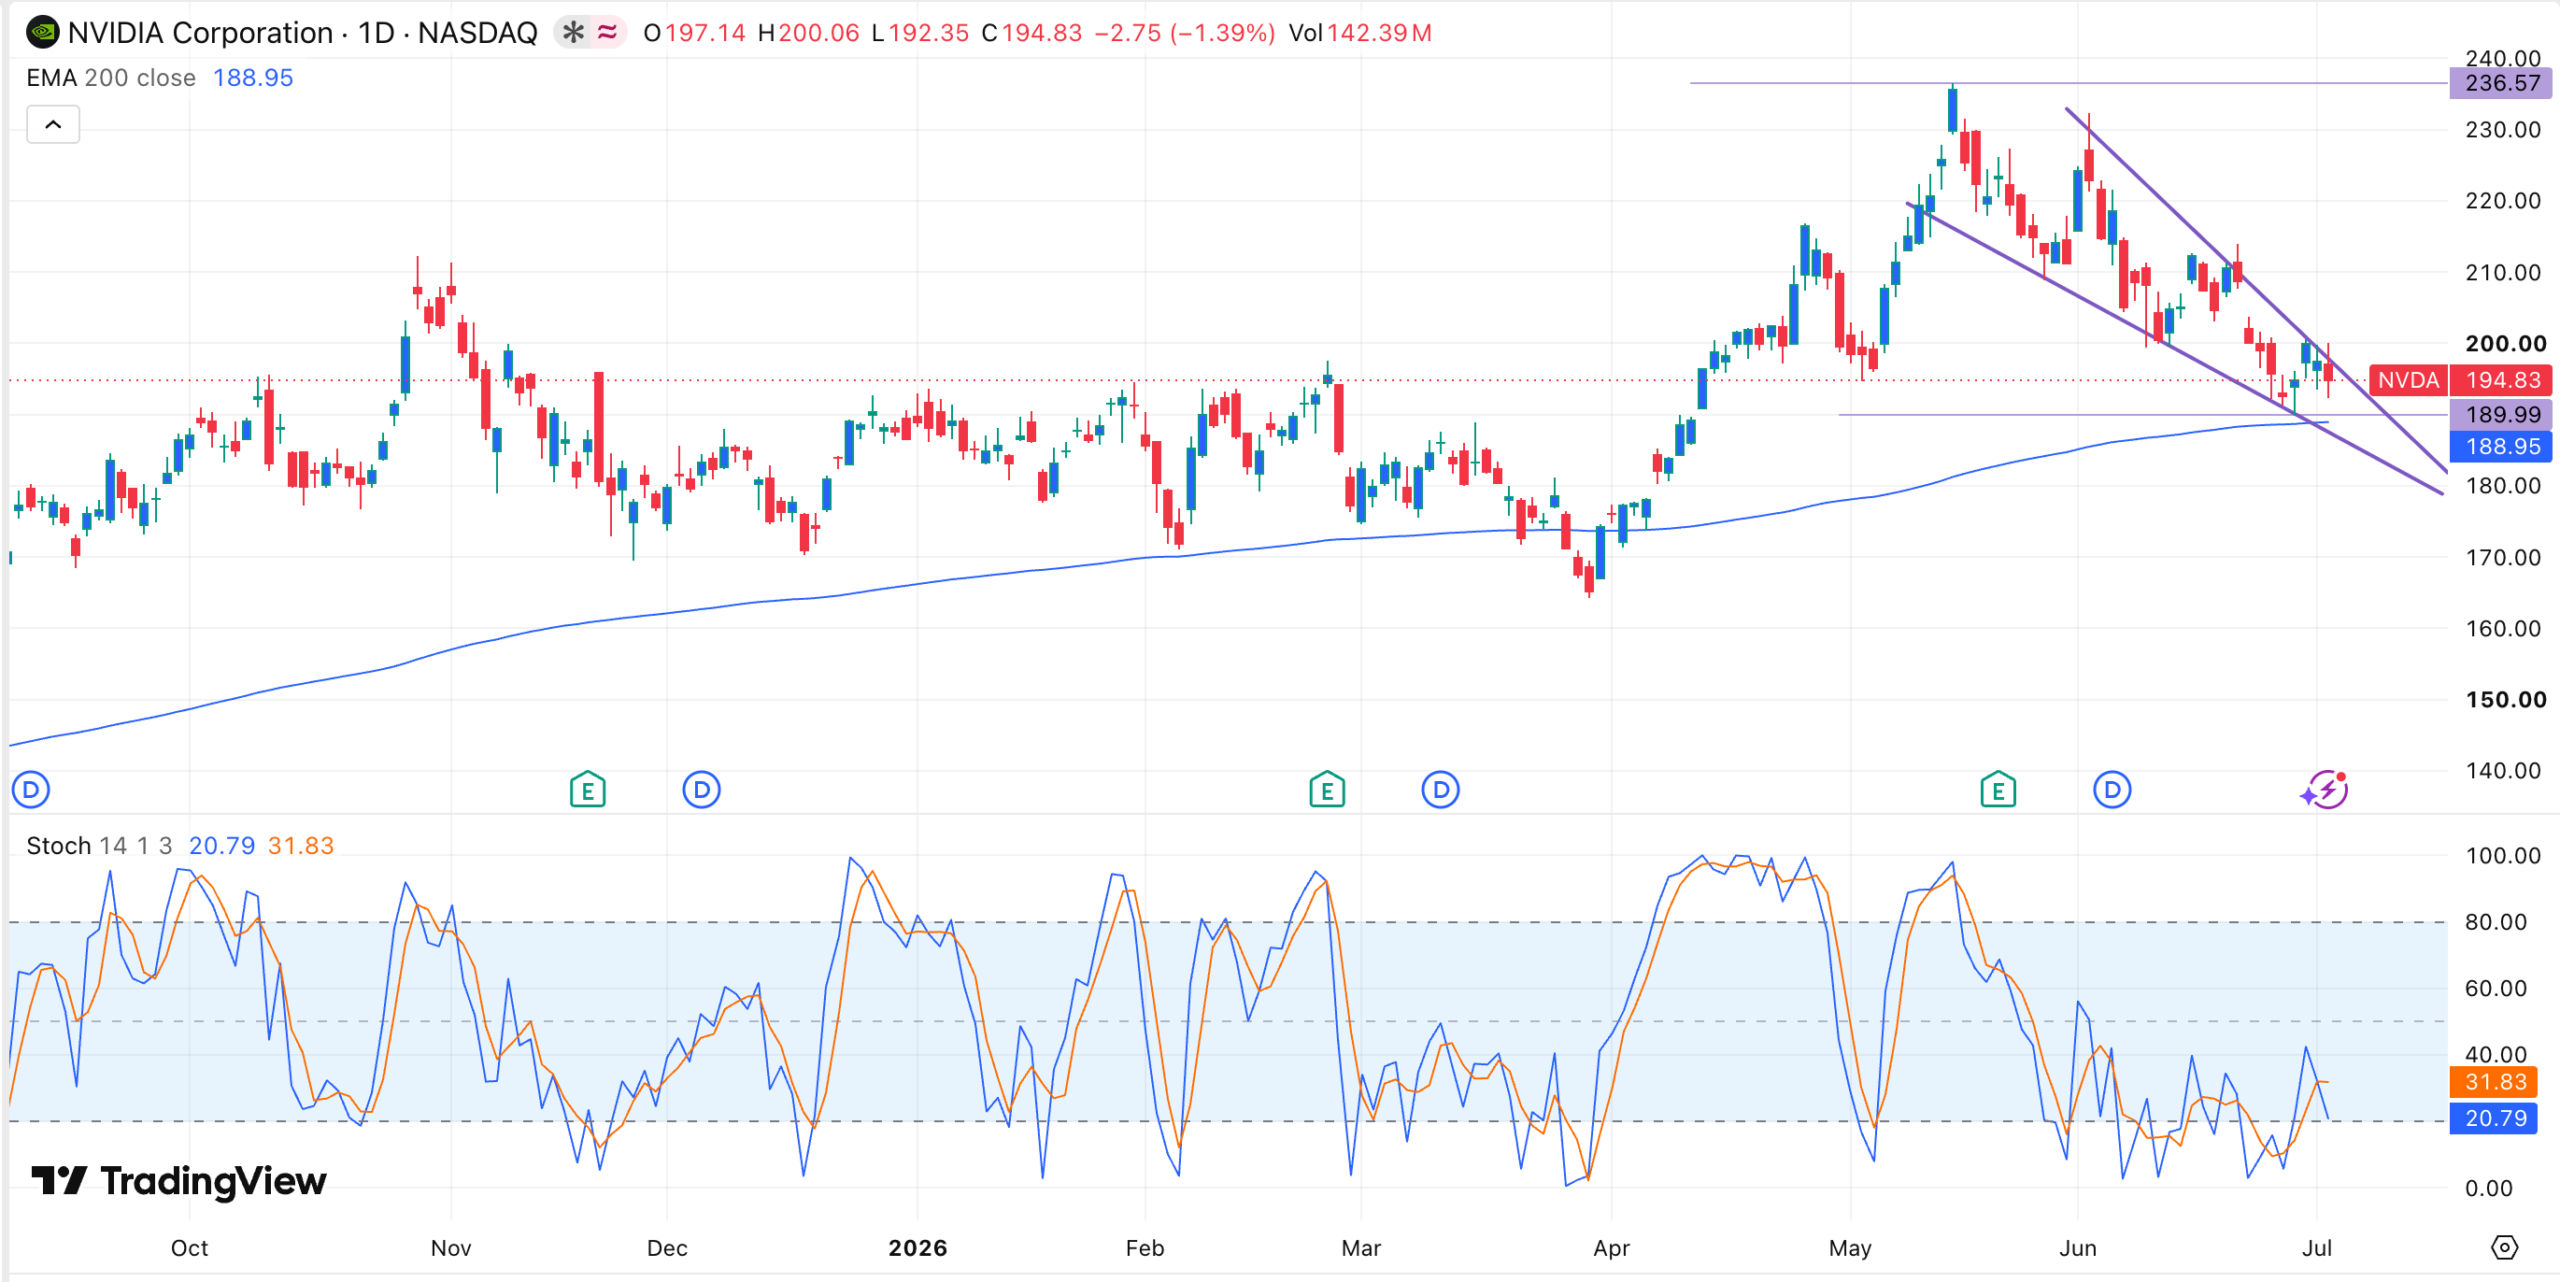
Task: Collapse the indicator legend with the chevron button
Action: point(53,125)
